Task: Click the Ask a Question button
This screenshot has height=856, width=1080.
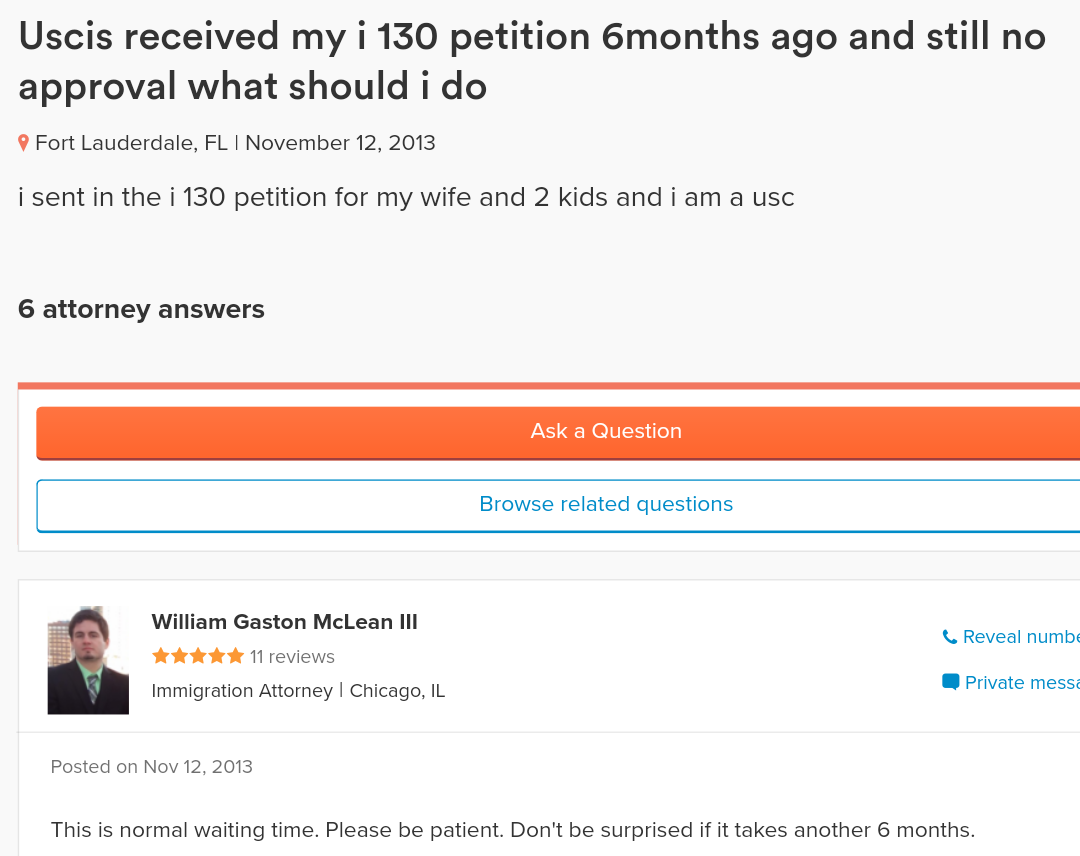Action: point(558,432)
